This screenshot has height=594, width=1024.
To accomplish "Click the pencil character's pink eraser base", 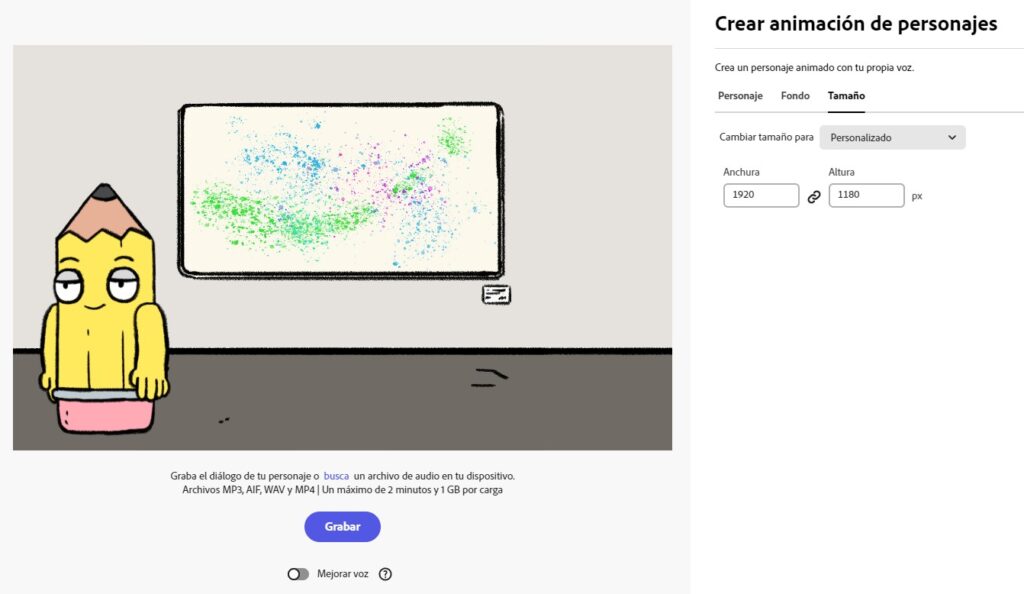I will tap(105, 412).
